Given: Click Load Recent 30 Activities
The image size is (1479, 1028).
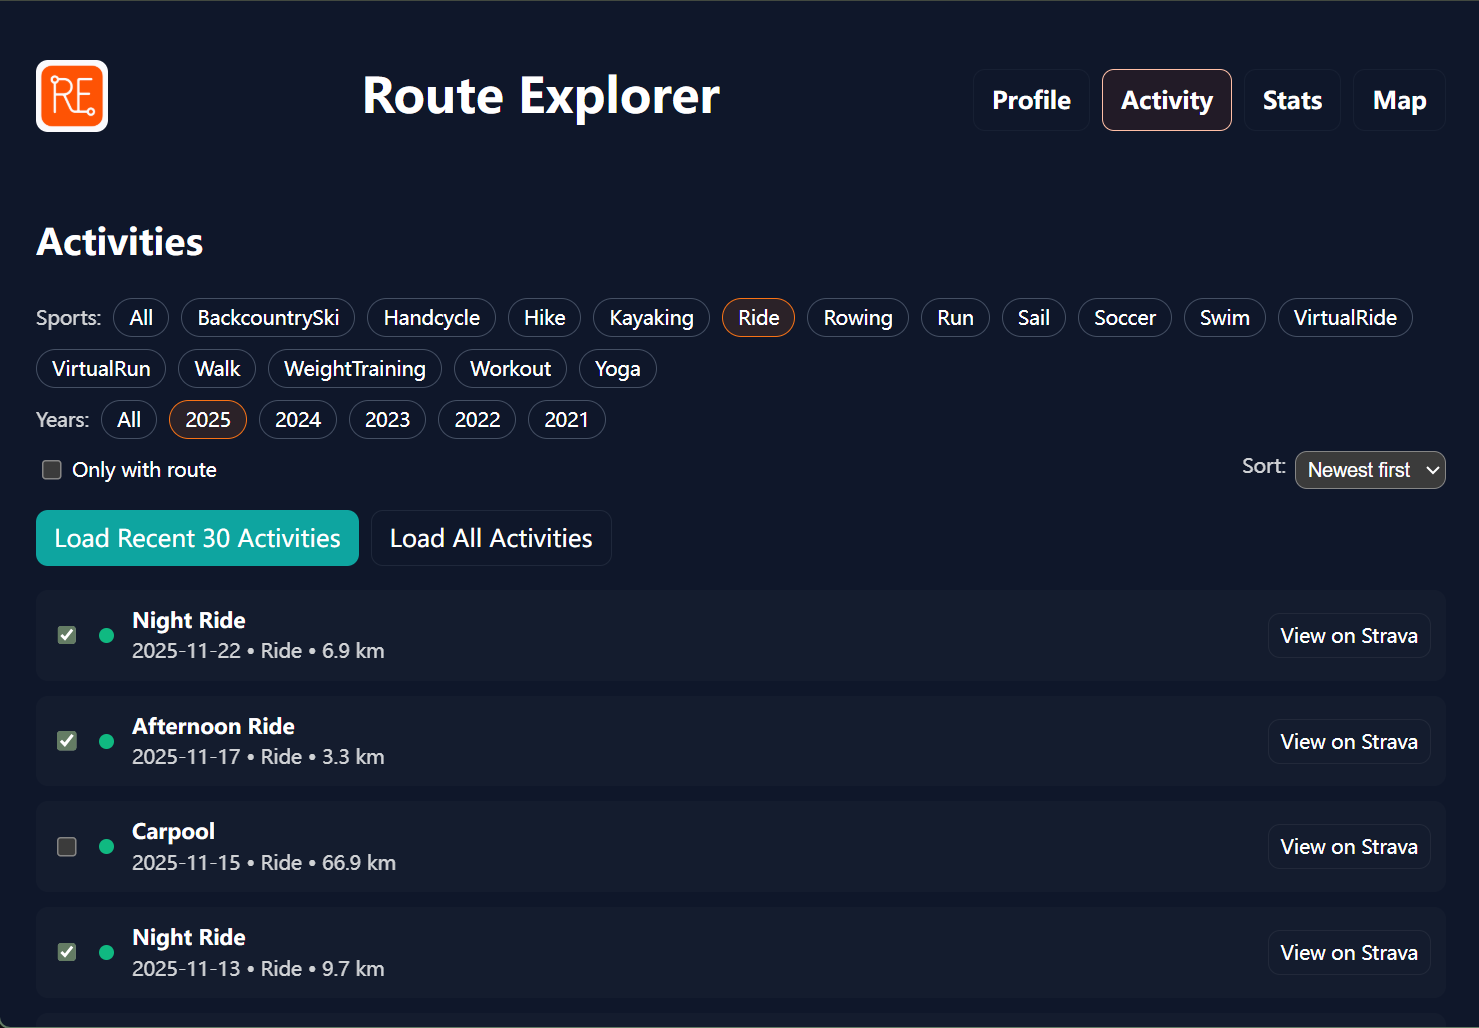Looking at the screenshot, I should [197, 538].
